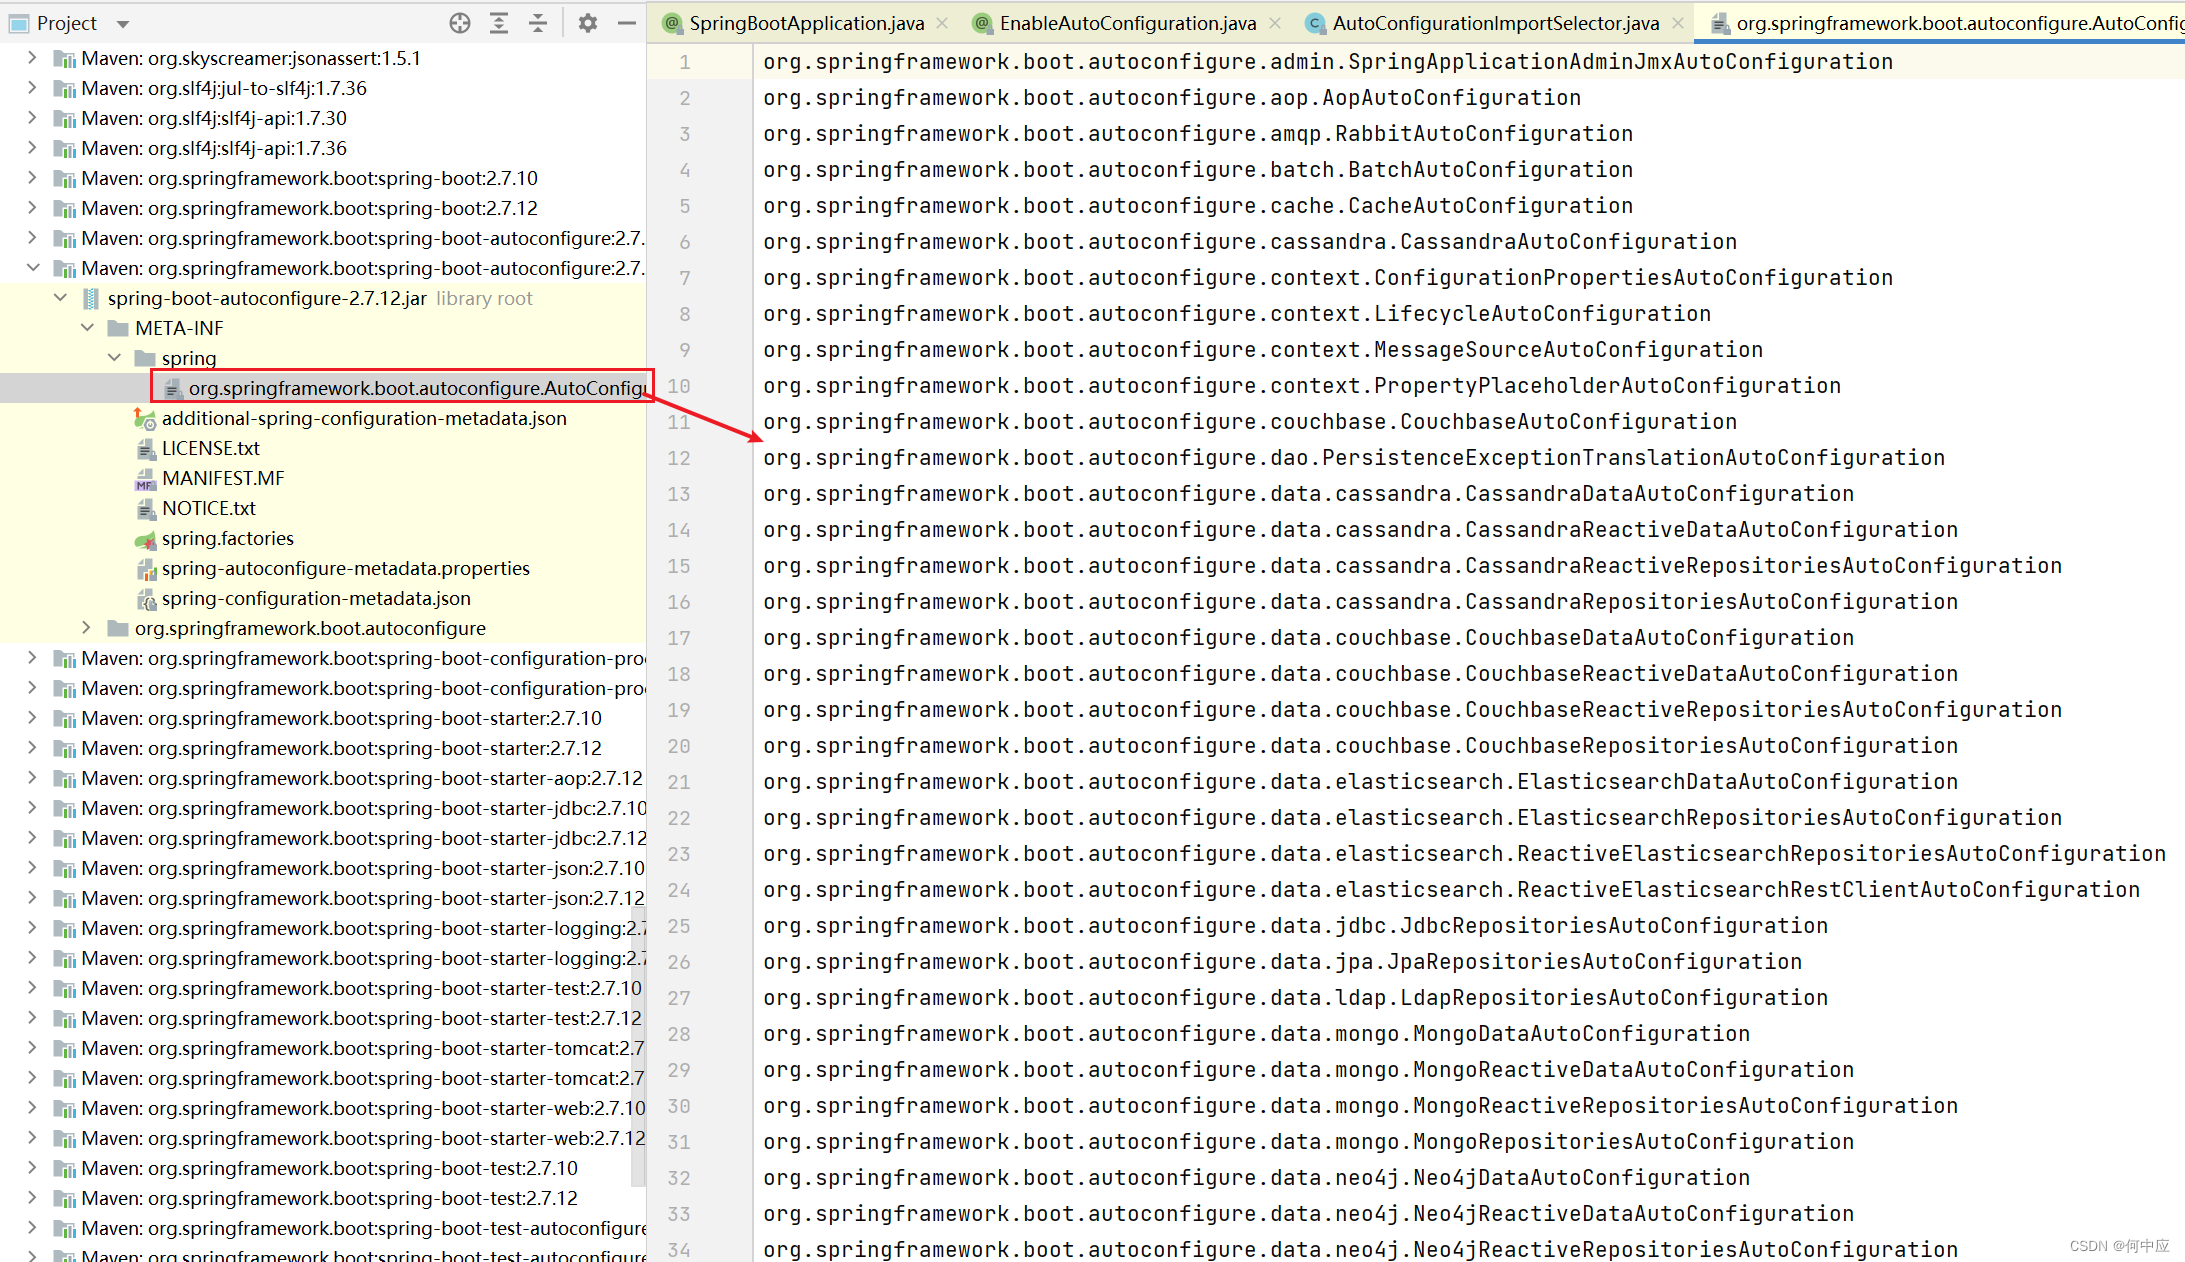2185x1262 pixels.
Task: Click library icon of slf4j-api:1.7.36
Action: 65,148
